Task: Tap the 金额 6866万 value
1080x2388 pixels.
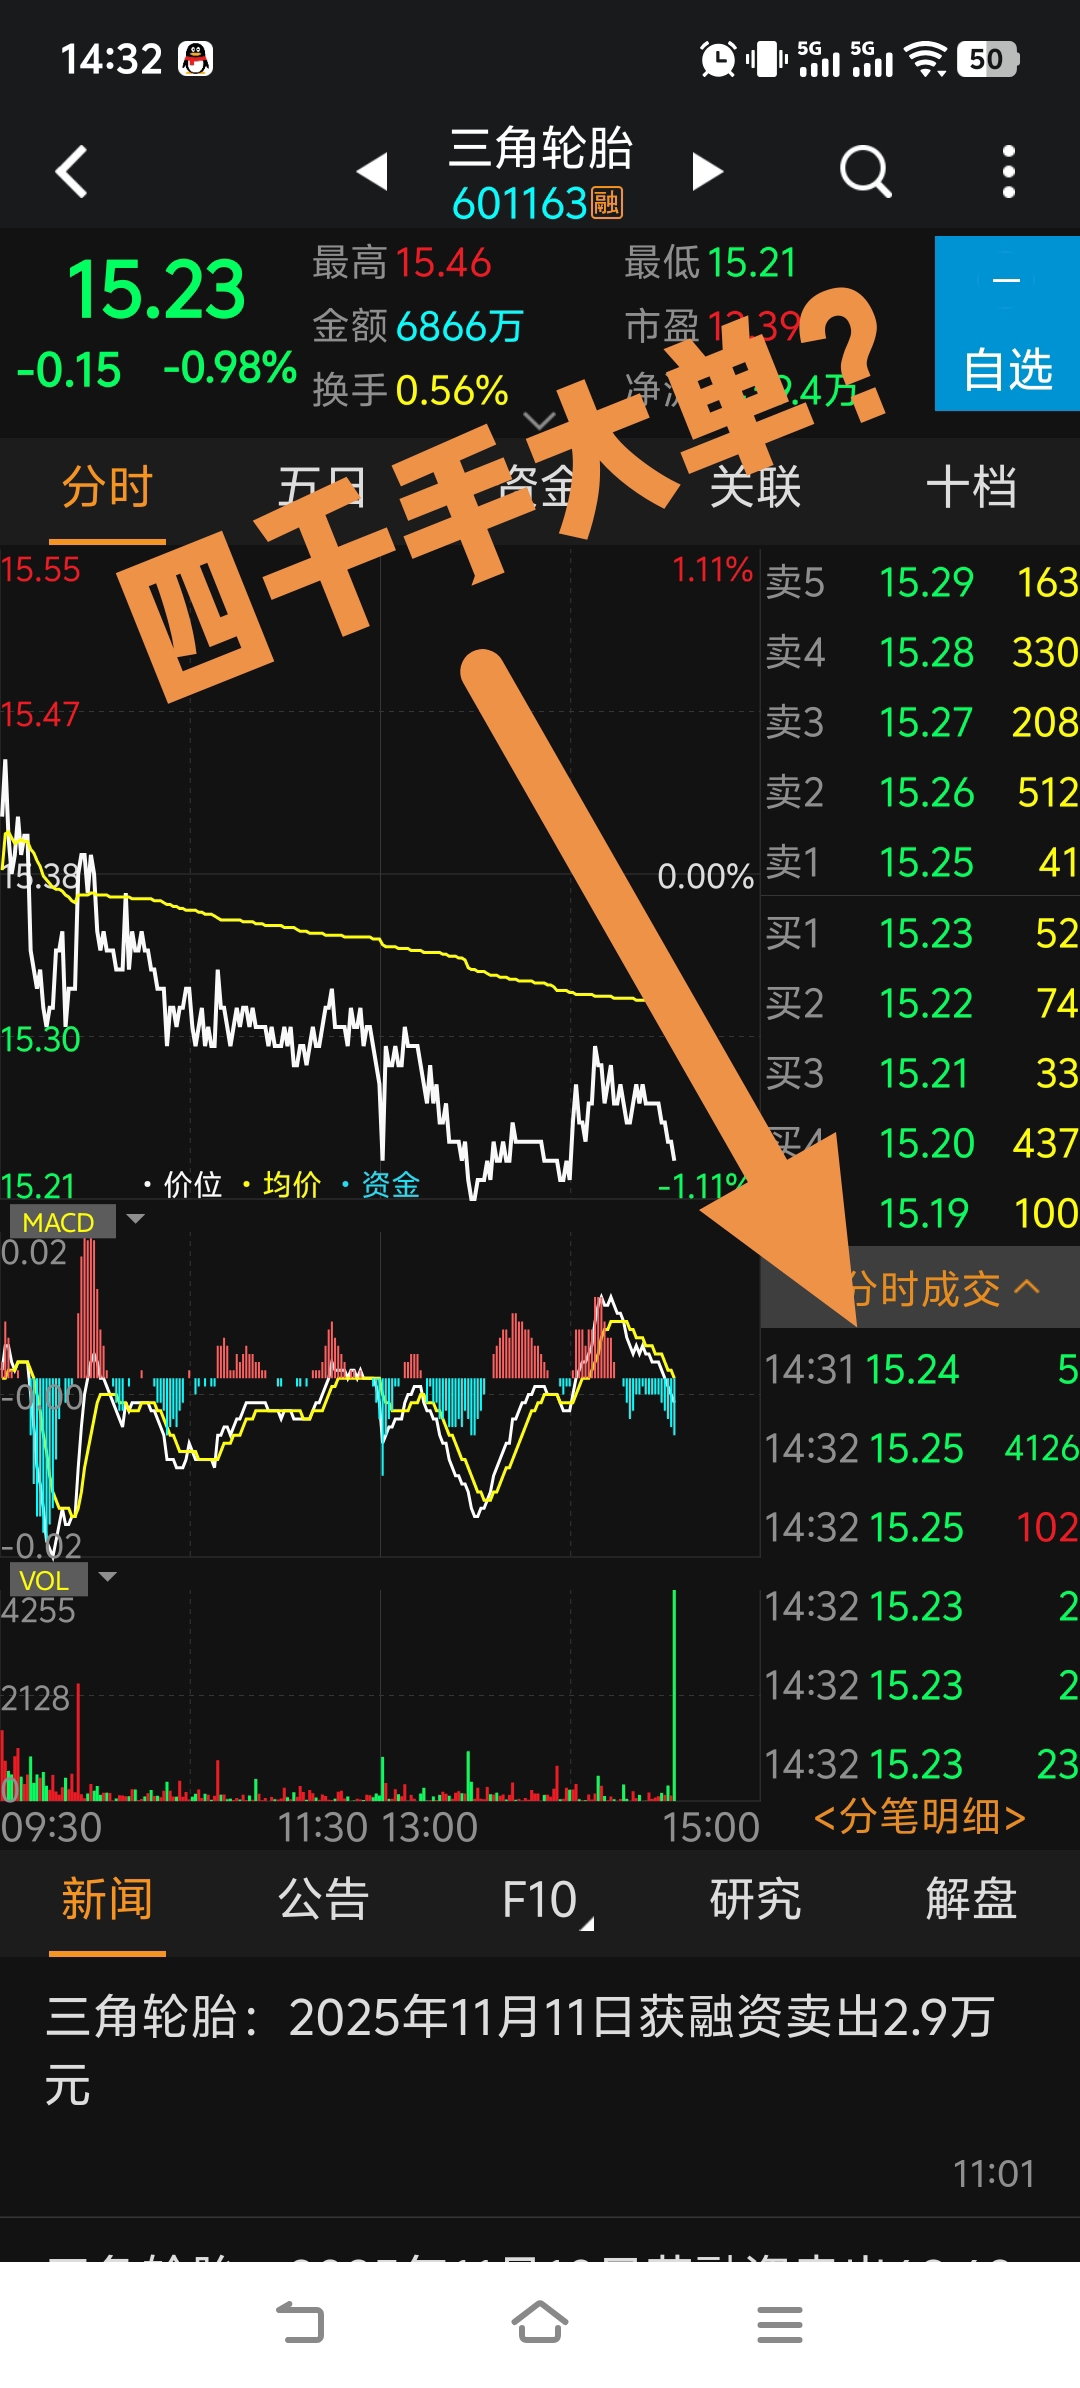Action: tap(460, 326)
